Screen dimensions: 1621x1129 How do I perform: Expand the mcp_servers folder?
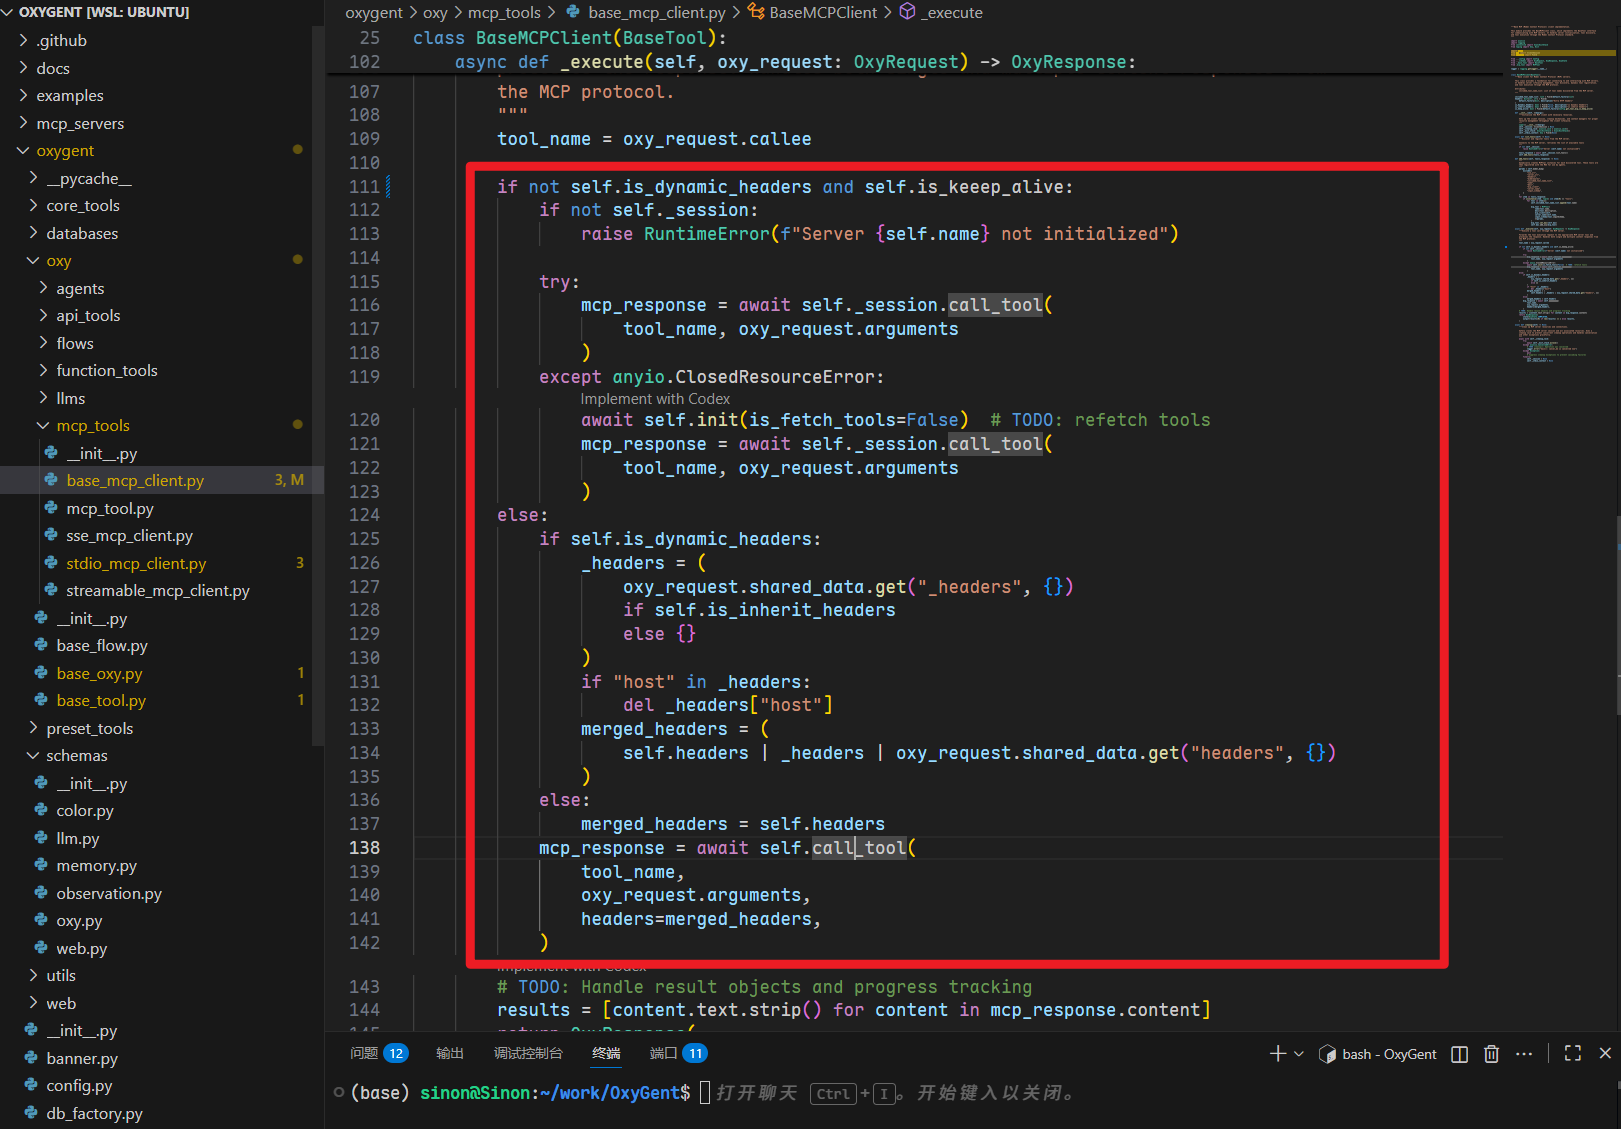(80, 124)
